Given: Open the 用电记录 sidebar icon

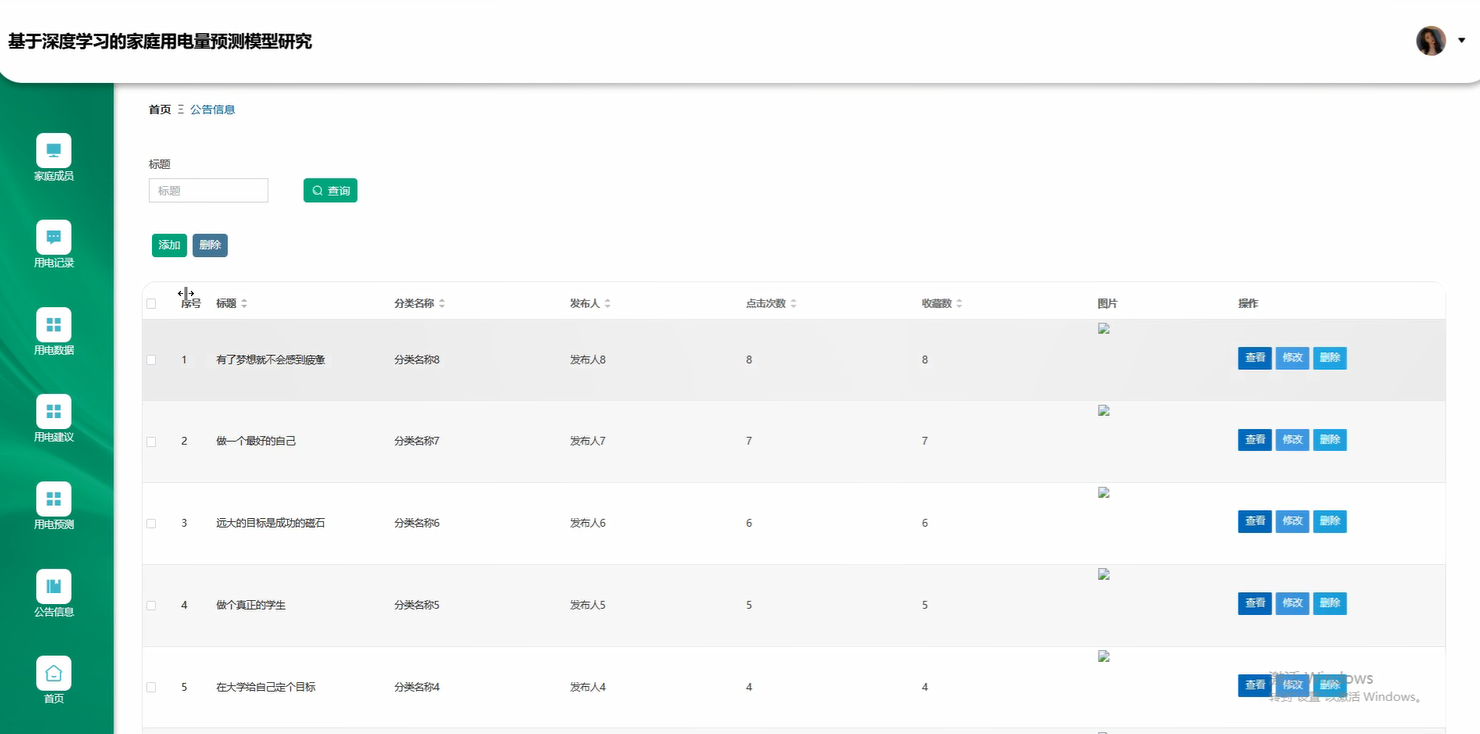Looking at the screenshot, I should click(x=54, y=238).
